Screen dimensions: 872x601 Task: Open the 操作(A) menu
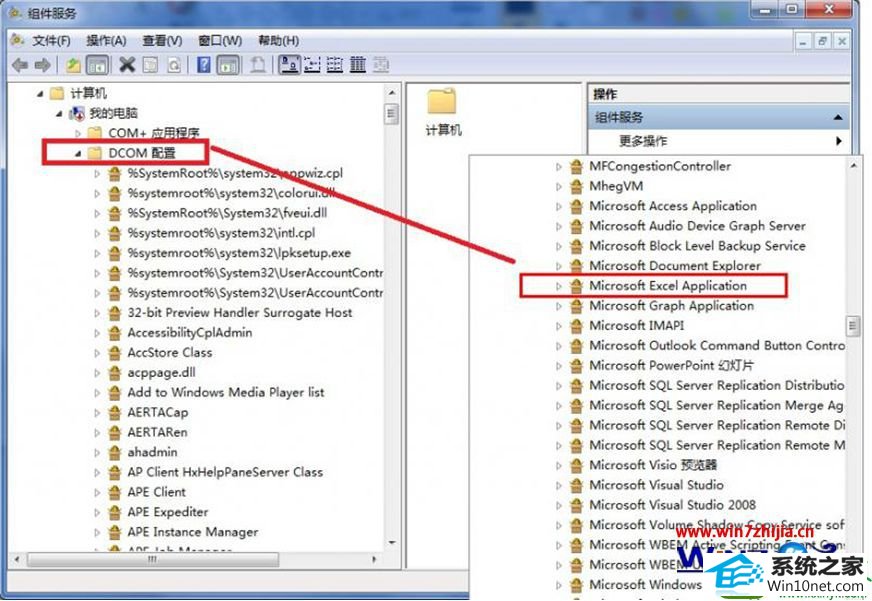tap(106, 41)
